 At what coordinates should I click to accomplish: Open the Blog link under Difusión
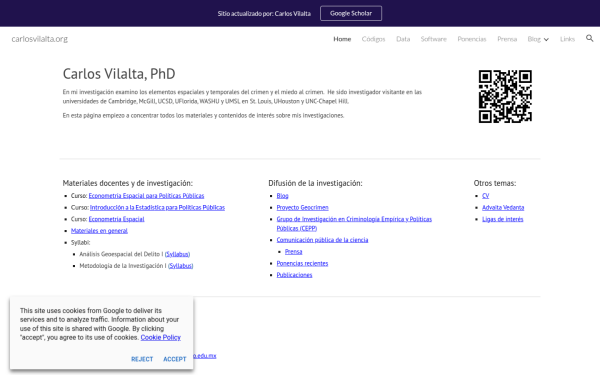[x=282, y=196]
